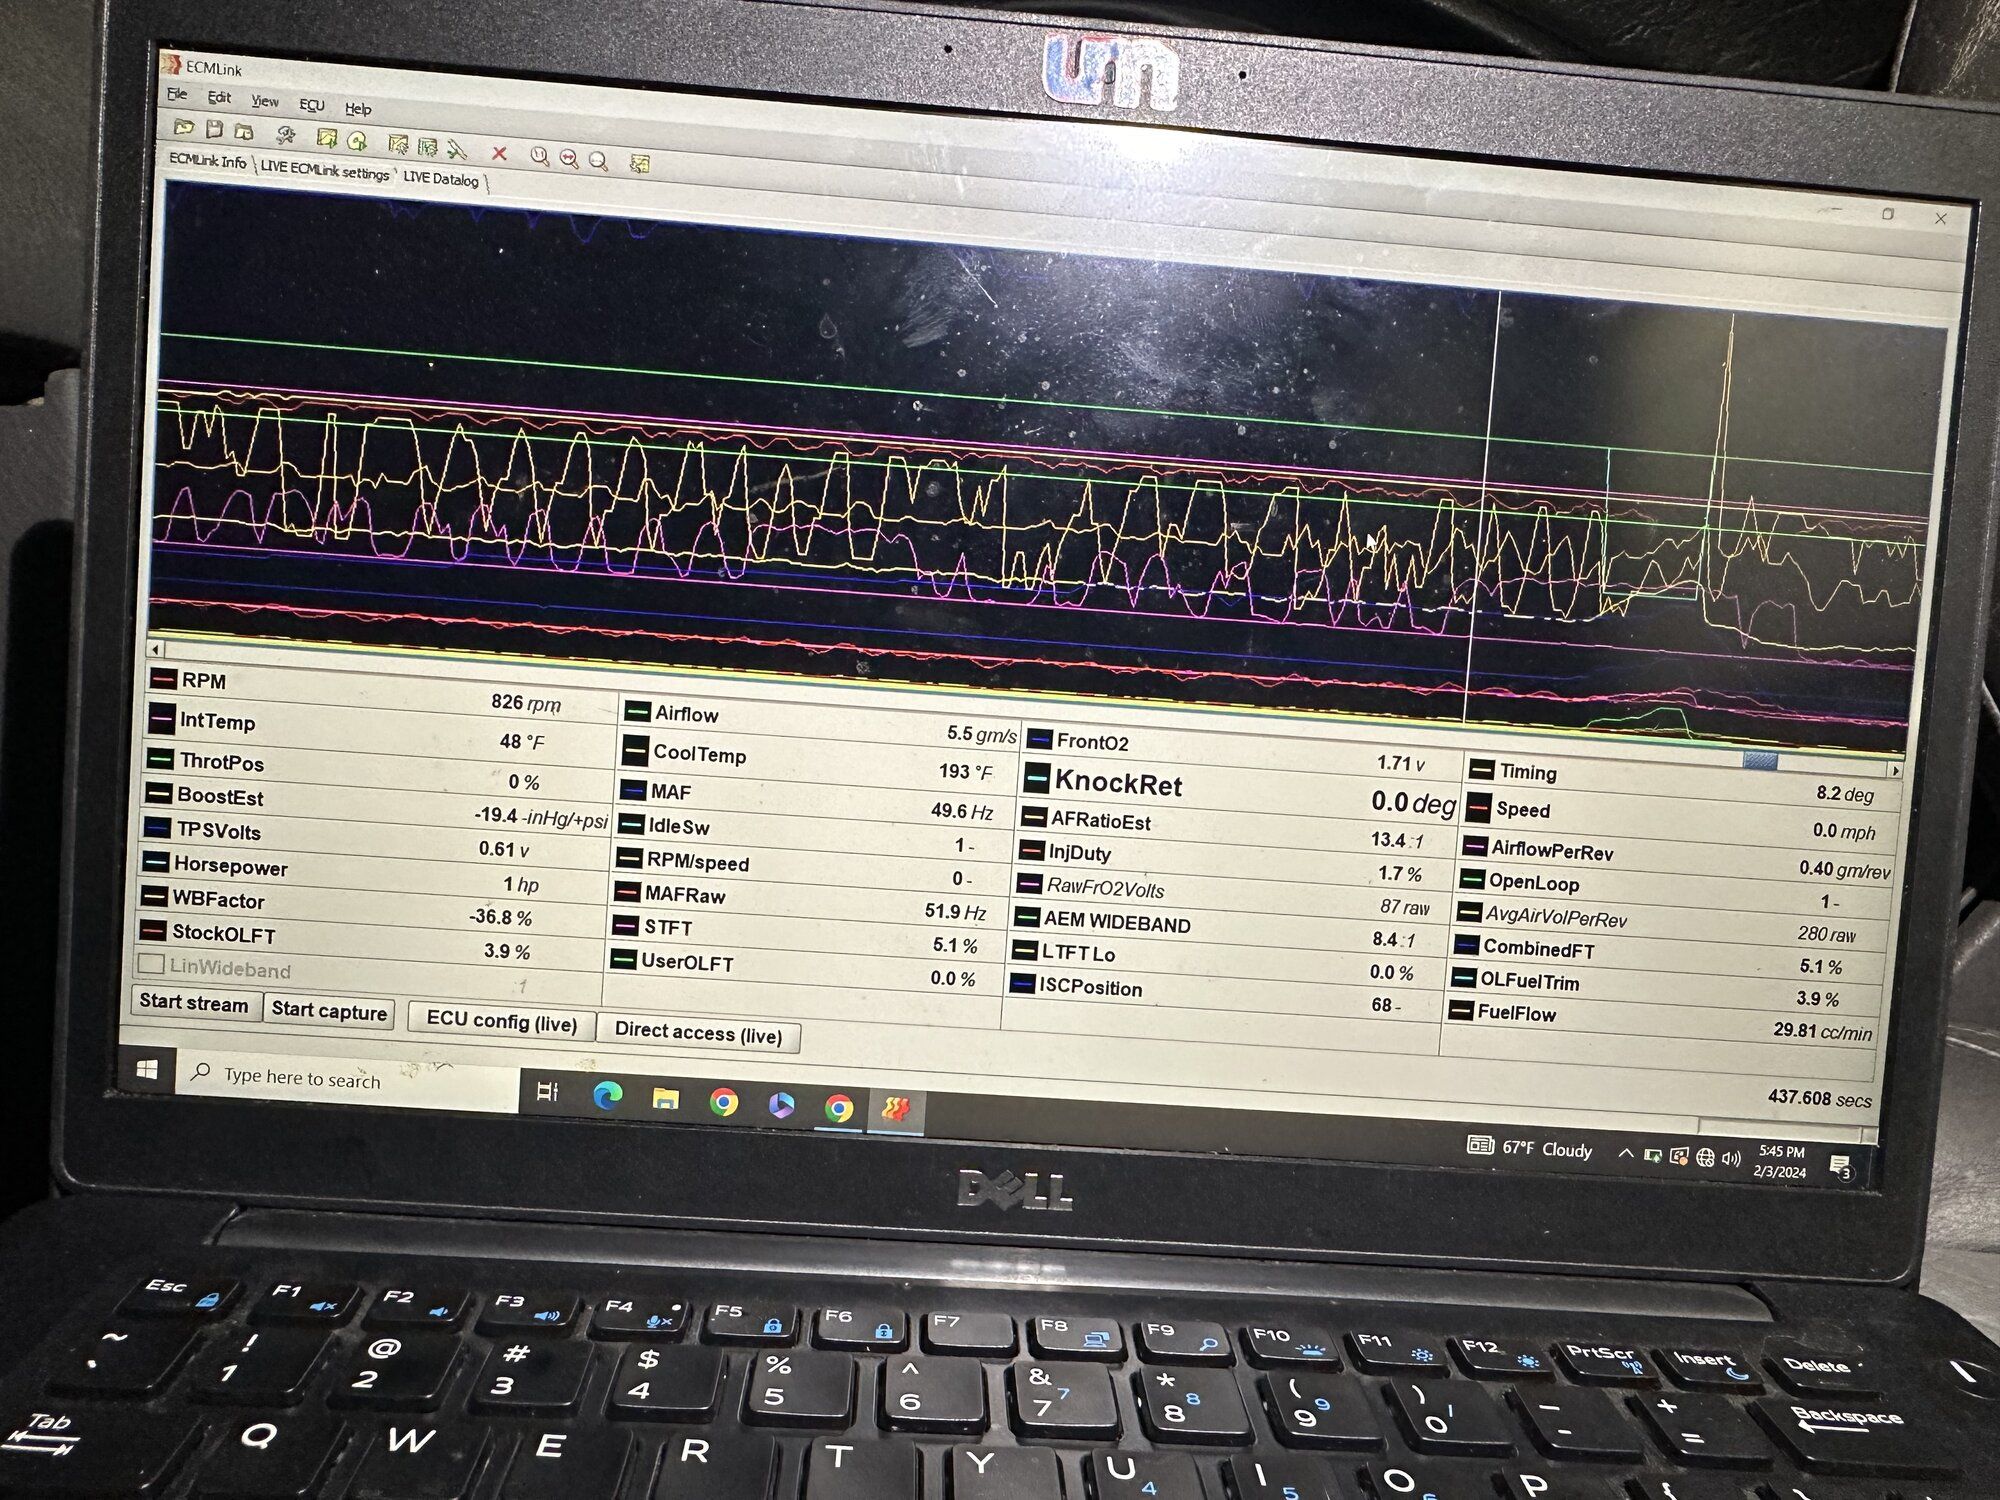Viewport: 2000px width, 1500px height.
Task: Click the wrench tools toolbar icon
Action: (x=286, y=135)
